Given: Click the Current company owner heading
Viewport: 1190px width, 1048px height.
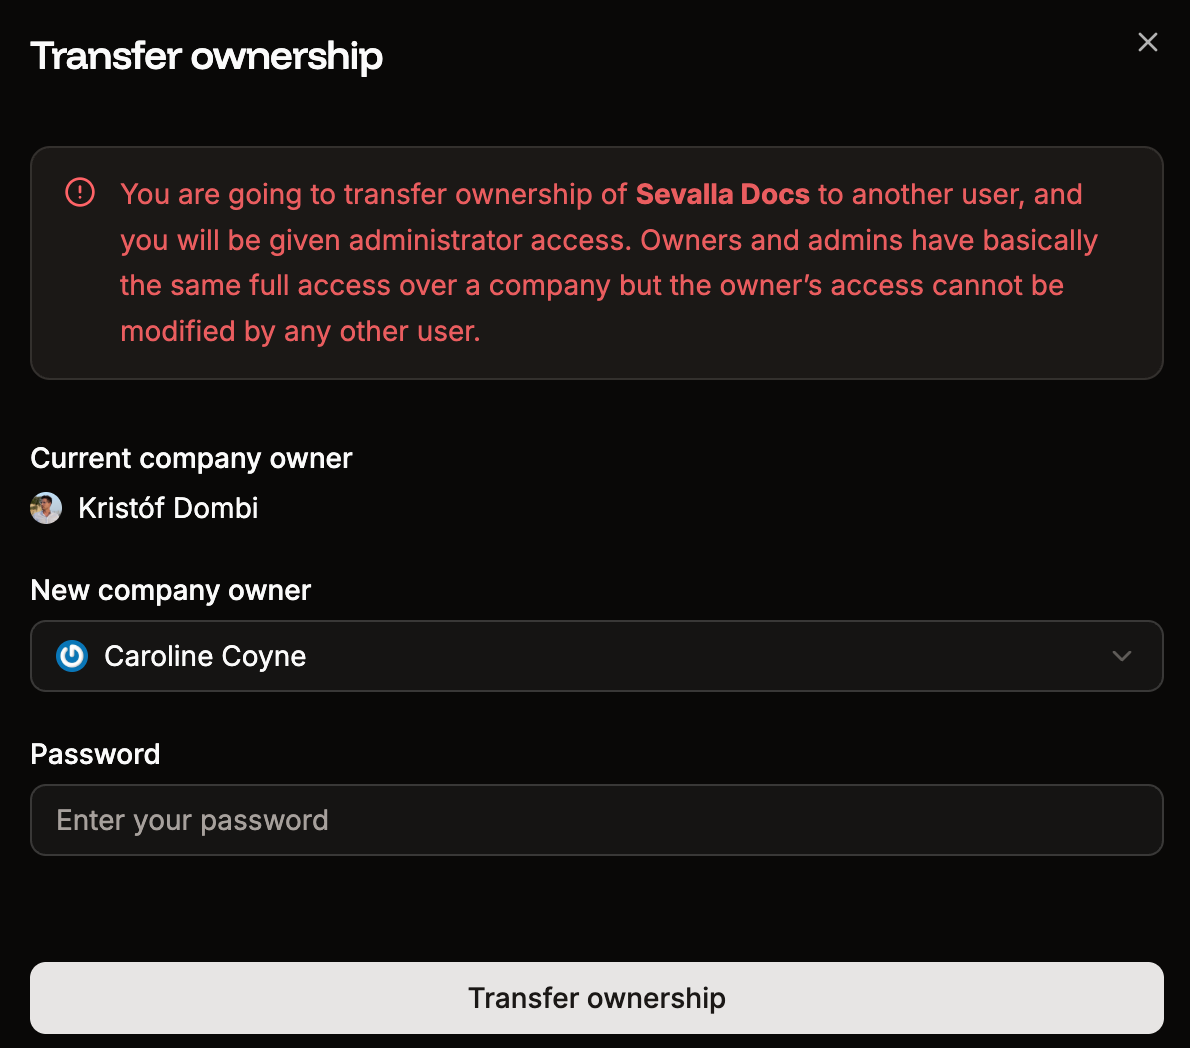Looking at the screenshot, I should 191,458.
